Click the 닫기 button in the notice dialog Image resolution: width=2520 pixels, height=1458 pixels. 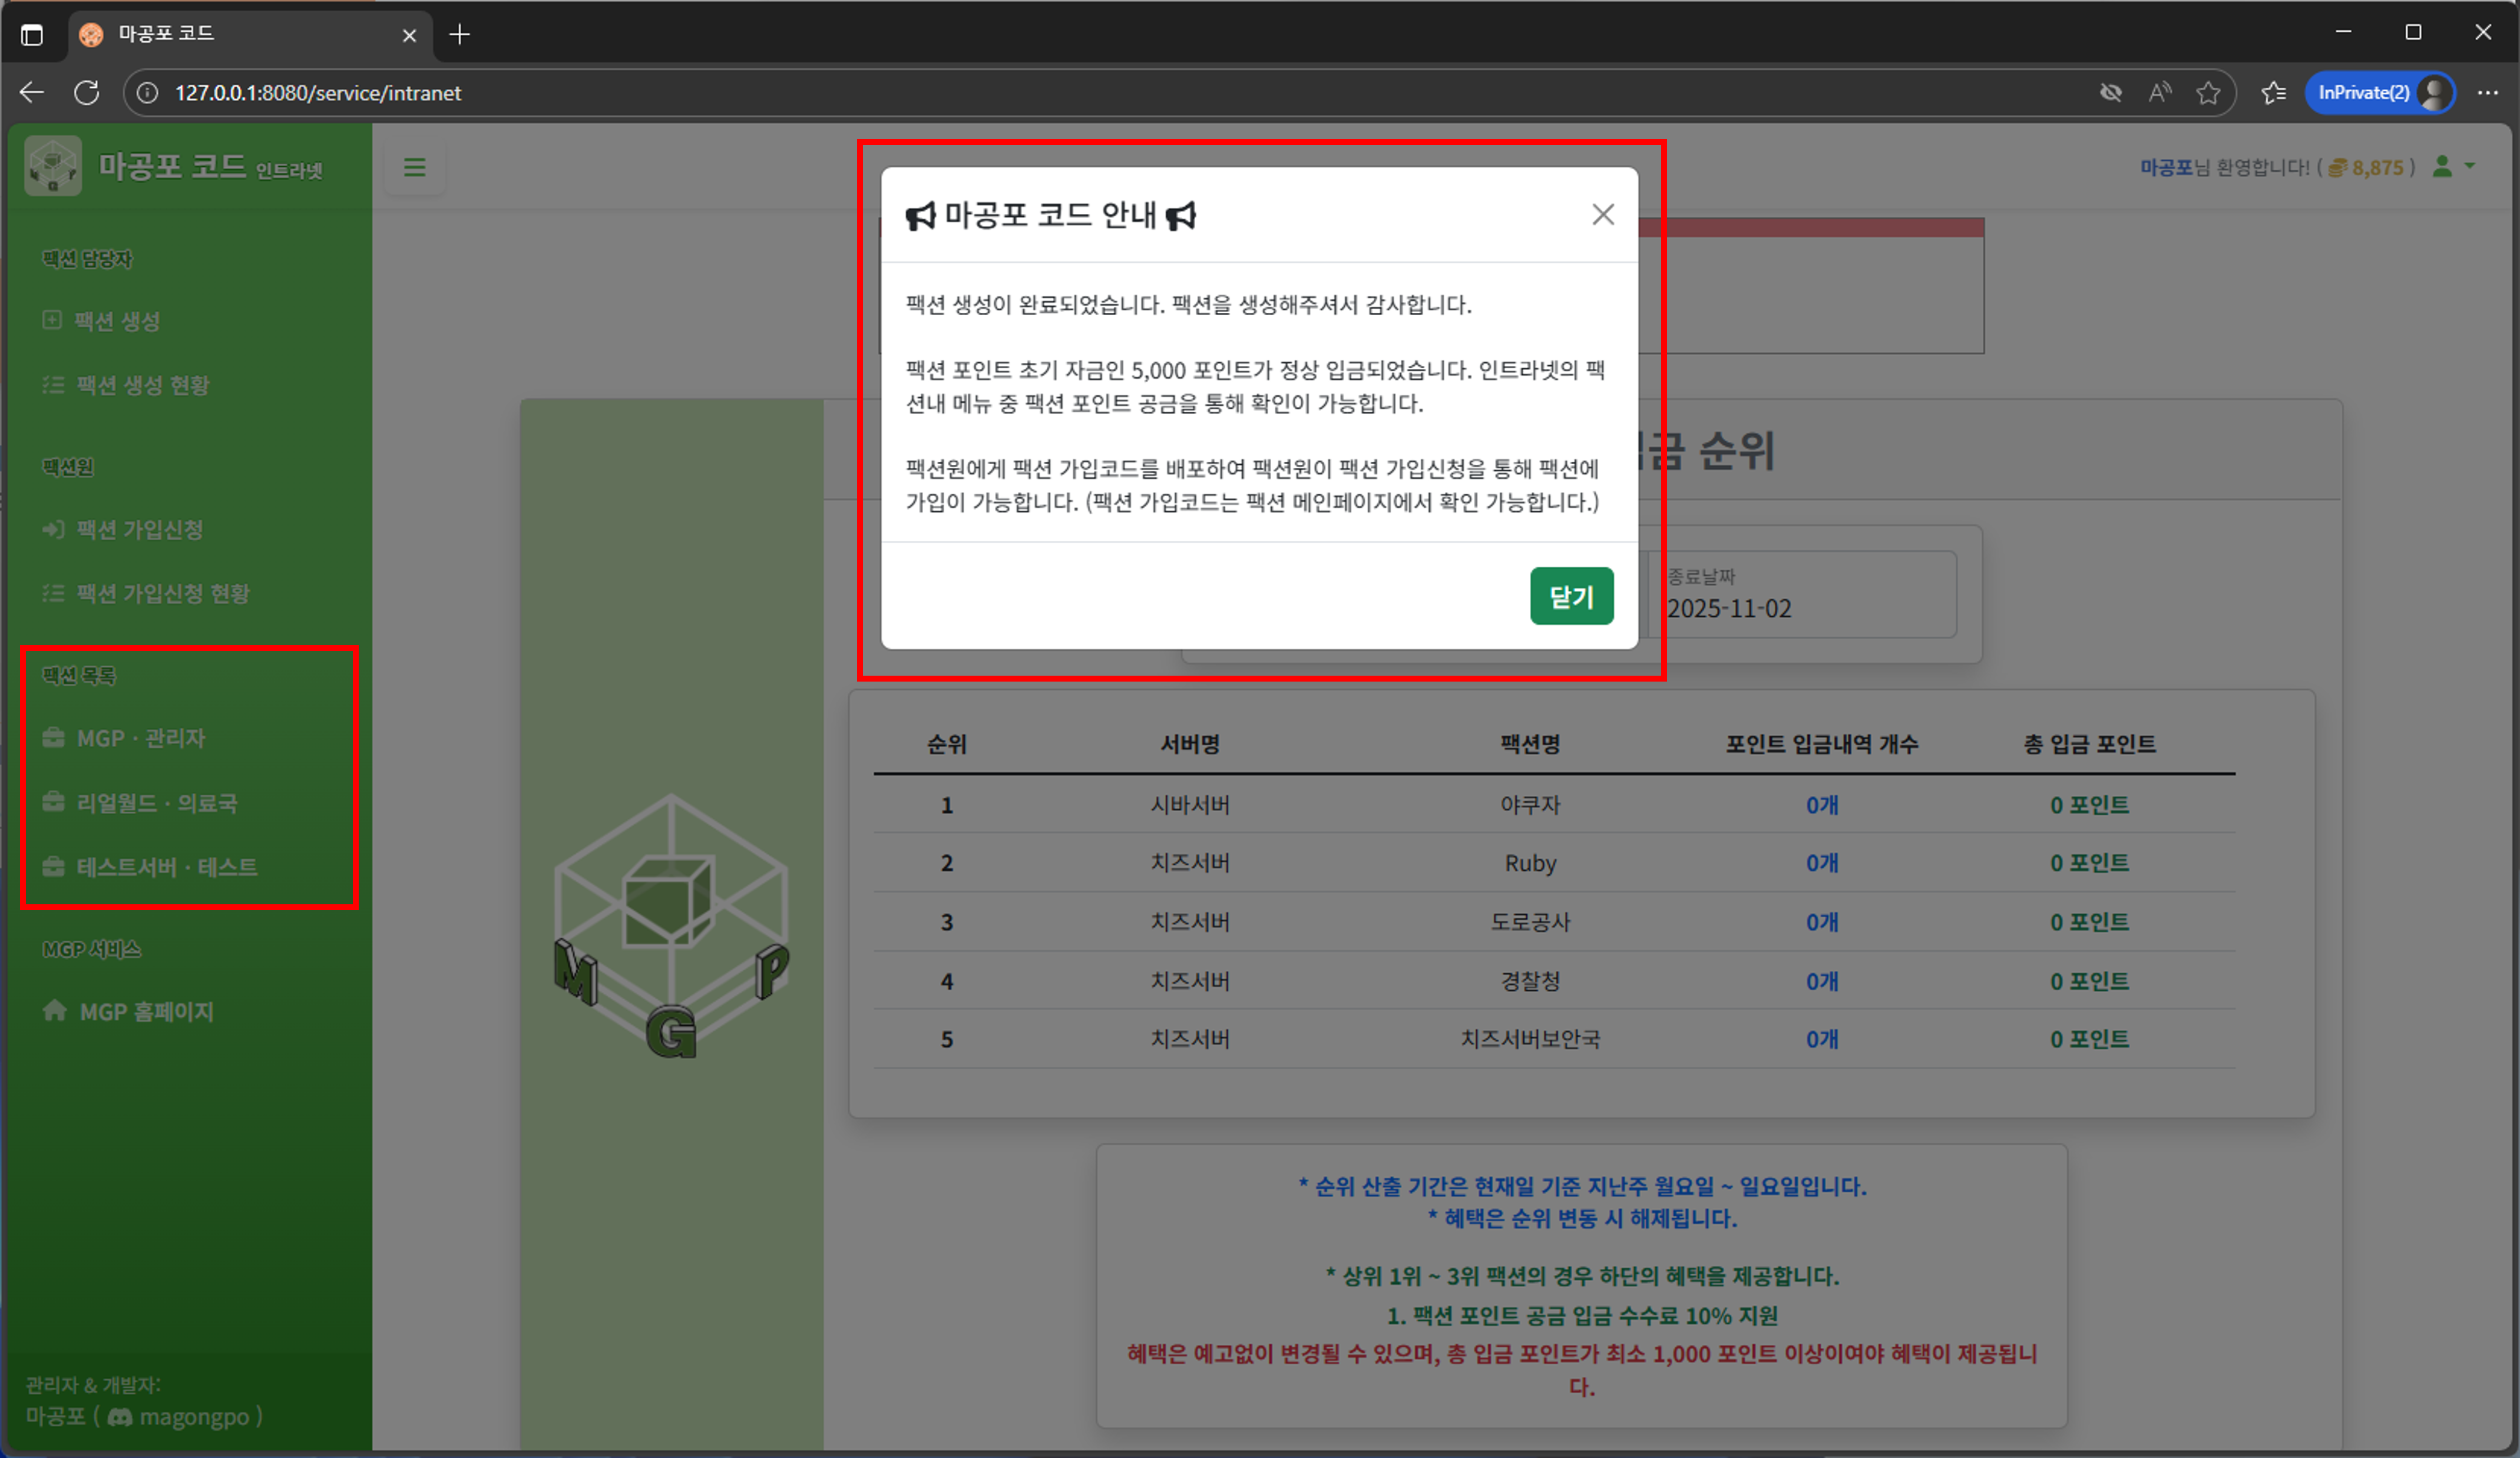1571,596
